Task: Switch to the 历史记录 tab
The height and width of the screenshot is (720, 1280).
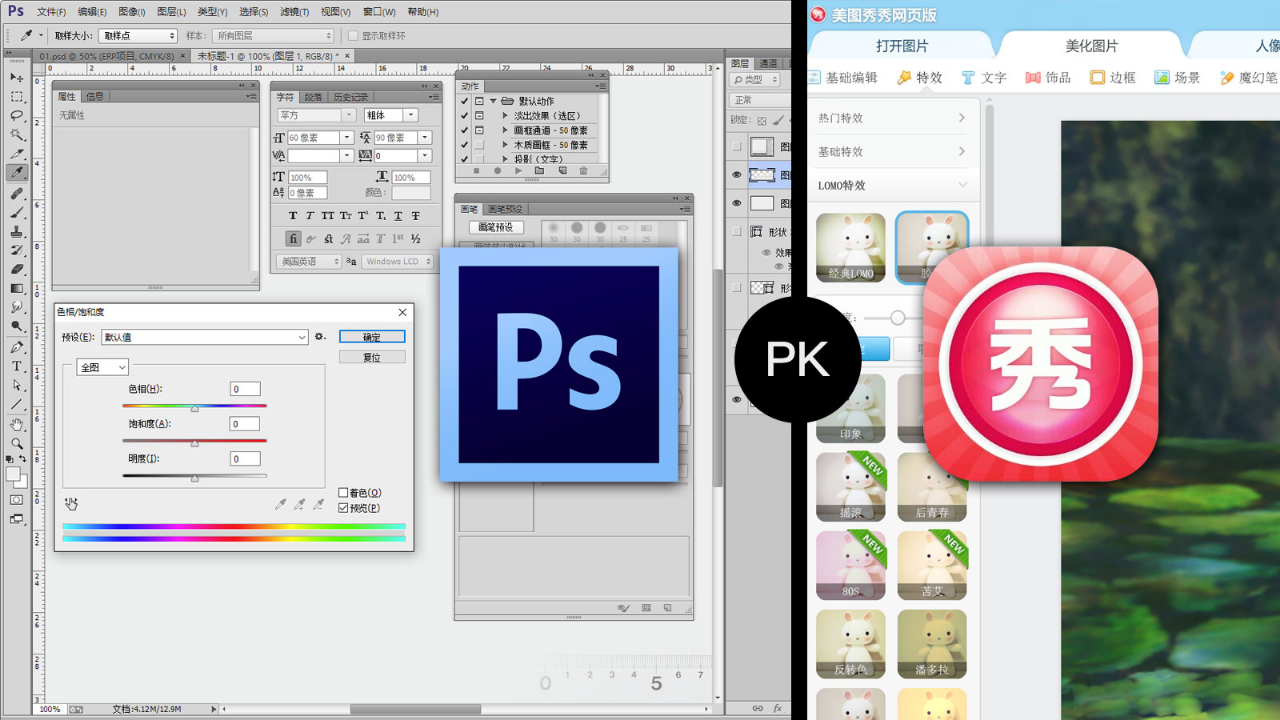Action: 351,97
